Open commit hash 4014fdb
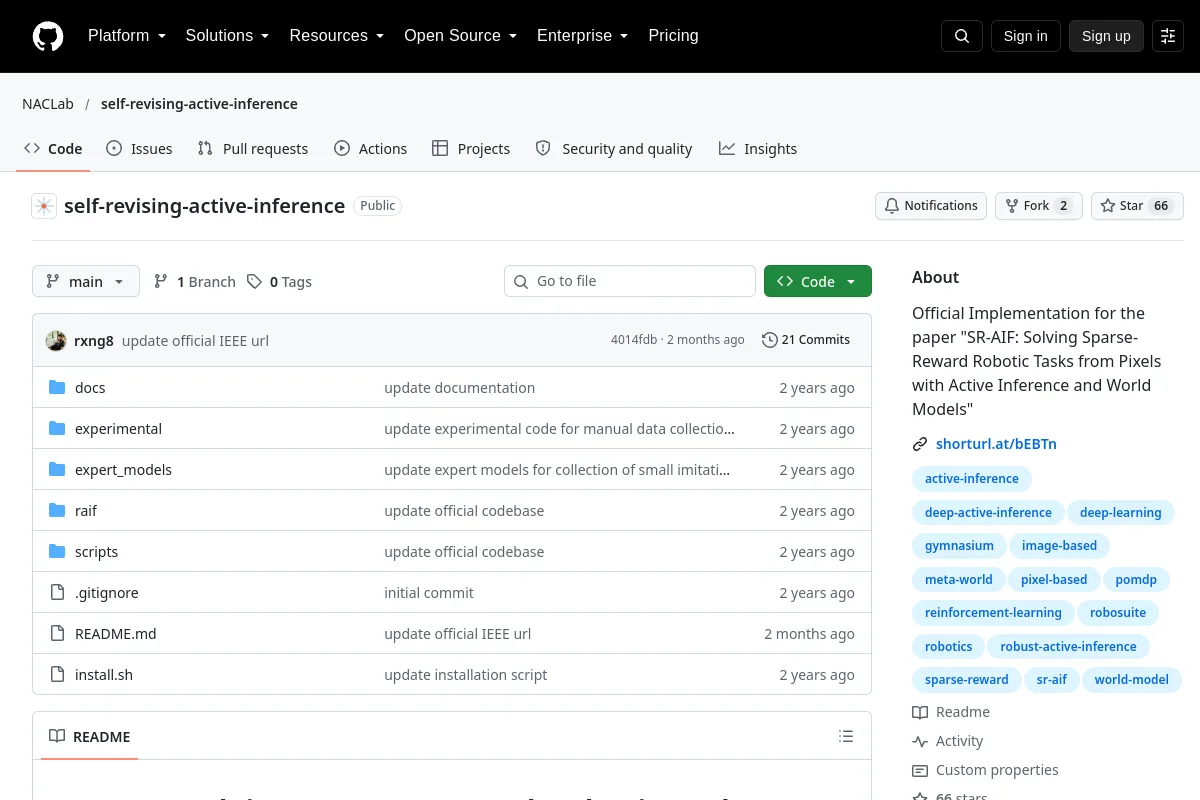This screenshot has height=800, width=1200. pos(634,340)
